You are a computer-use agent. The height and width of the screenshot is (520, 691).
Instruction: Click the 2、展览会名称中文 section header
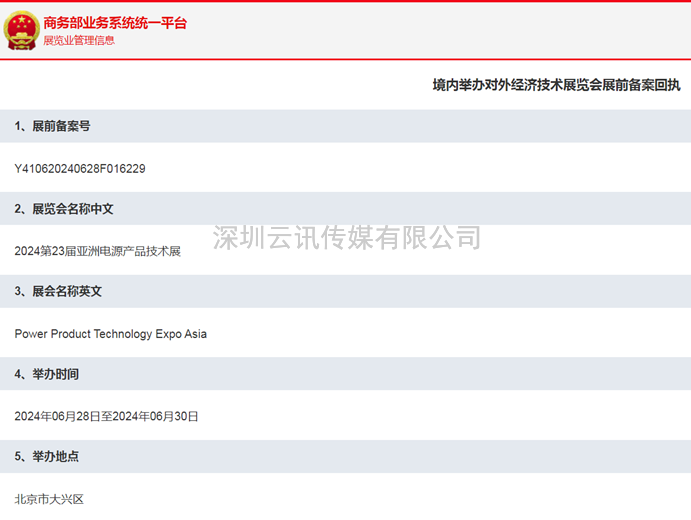point(346,208)
